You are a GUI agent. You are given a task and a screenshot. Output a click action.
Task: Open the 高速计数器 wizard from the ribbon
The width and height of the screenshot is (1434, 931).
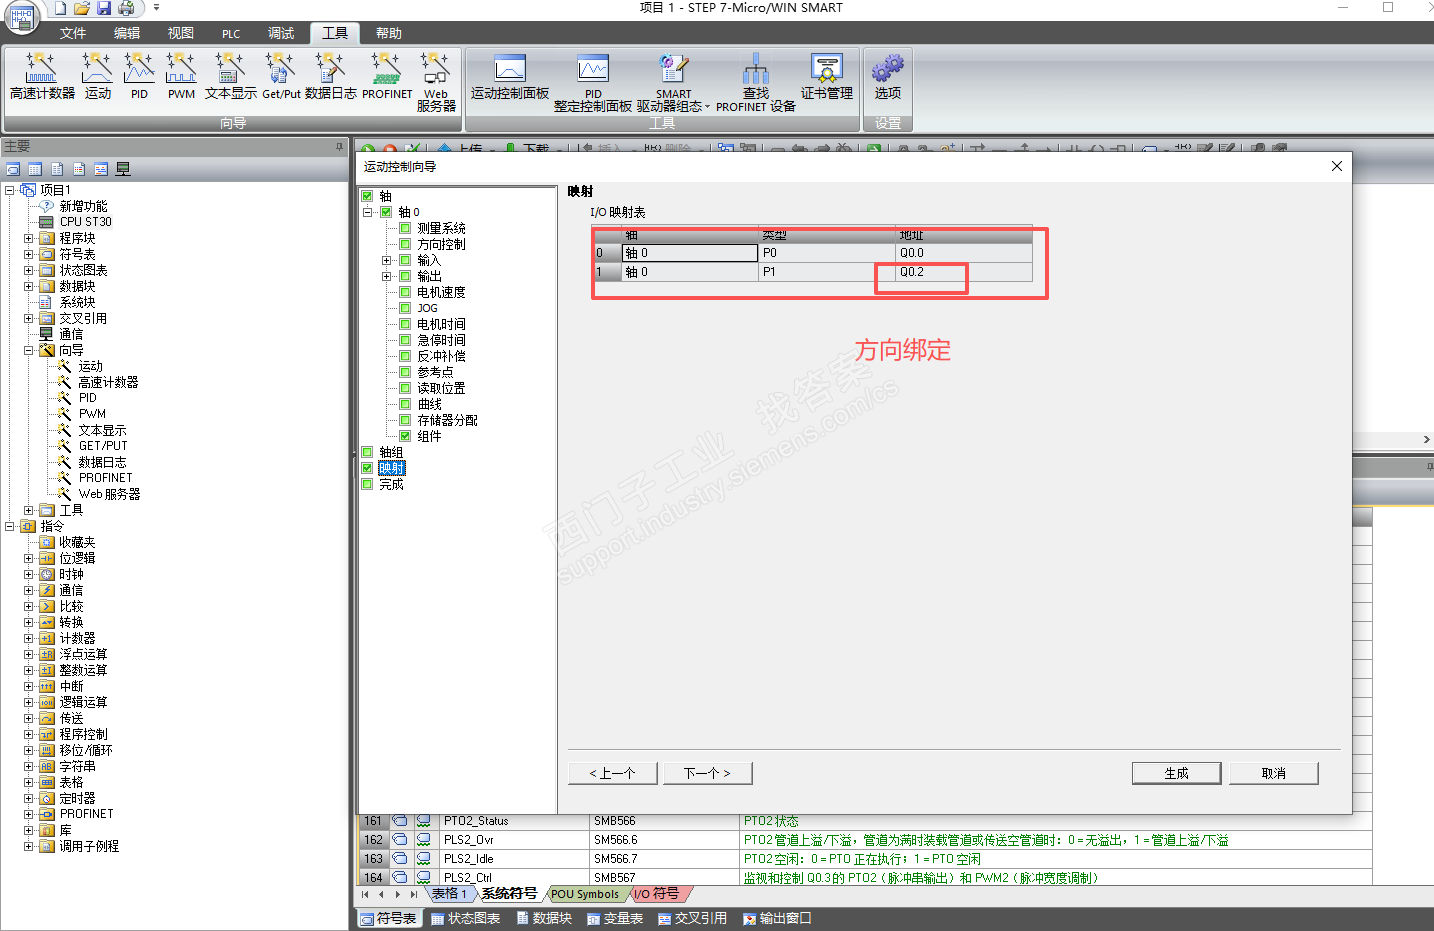point(42,77)
